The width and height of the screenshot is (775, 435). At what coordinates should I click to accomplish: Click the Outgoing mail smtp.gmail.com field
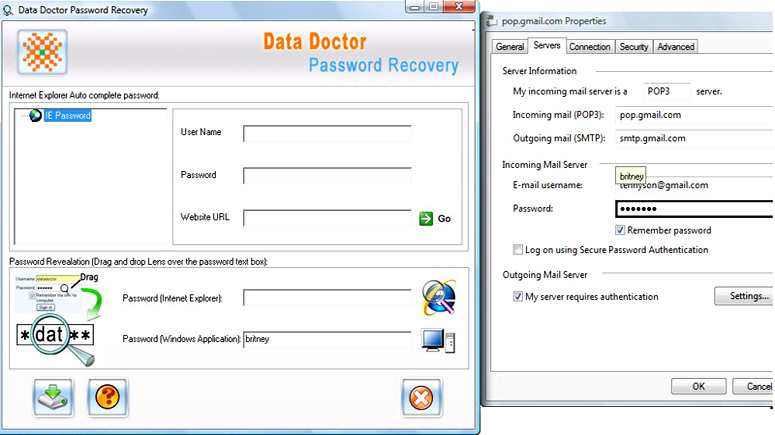pos(694,138)
